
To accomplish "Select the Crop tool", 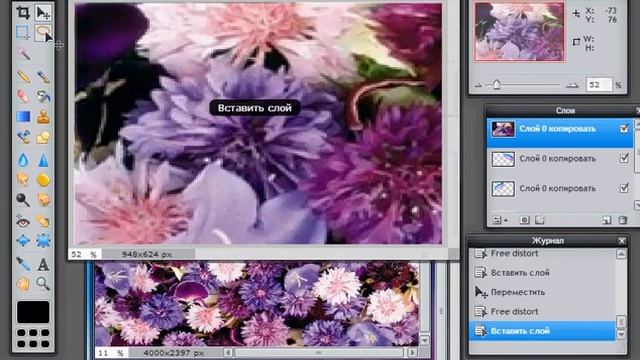I will tap(23, 13).
